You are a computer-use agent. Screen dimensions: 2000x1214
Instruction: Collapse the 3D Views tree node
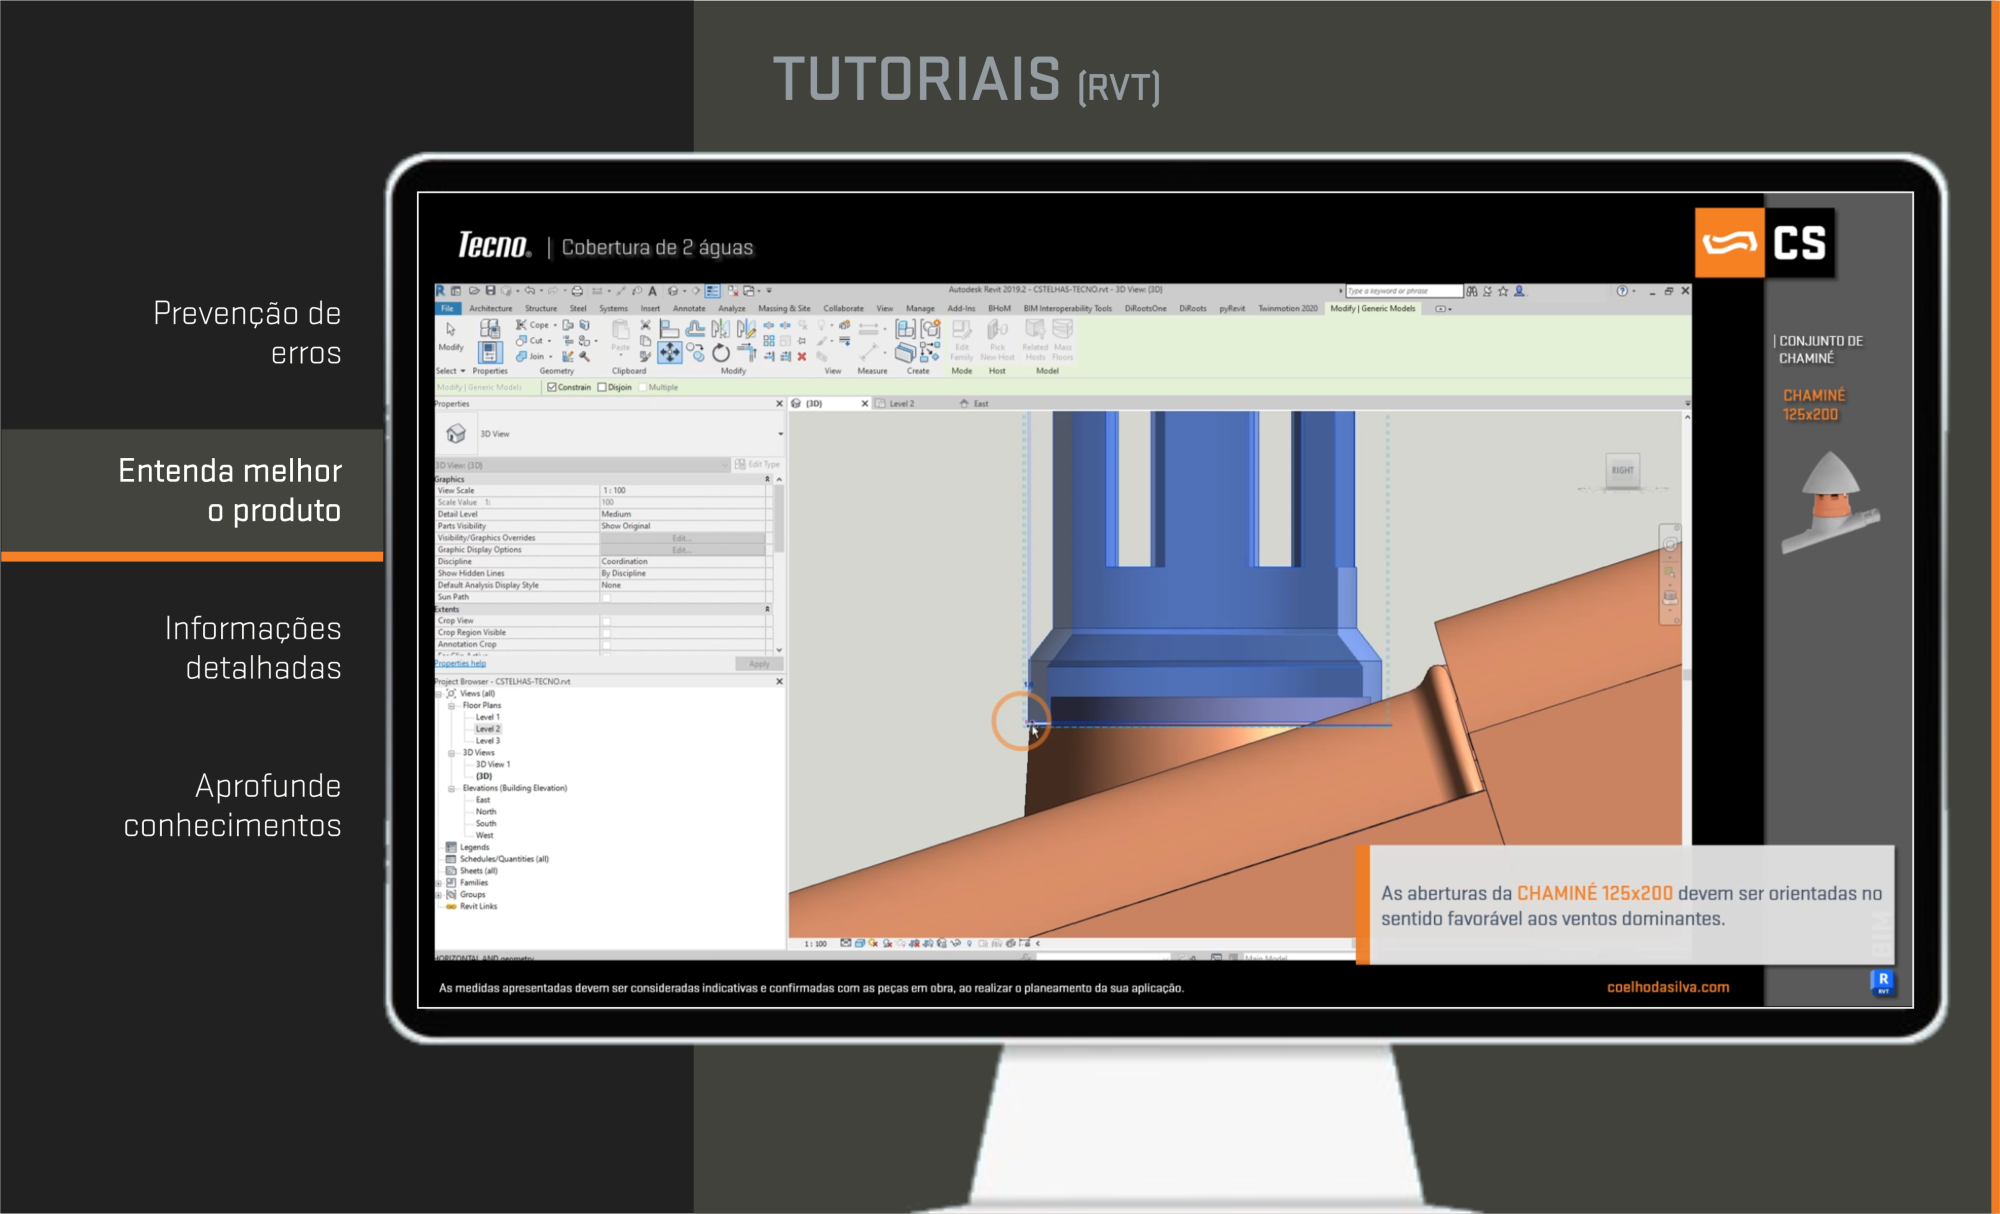pos(451,753)
